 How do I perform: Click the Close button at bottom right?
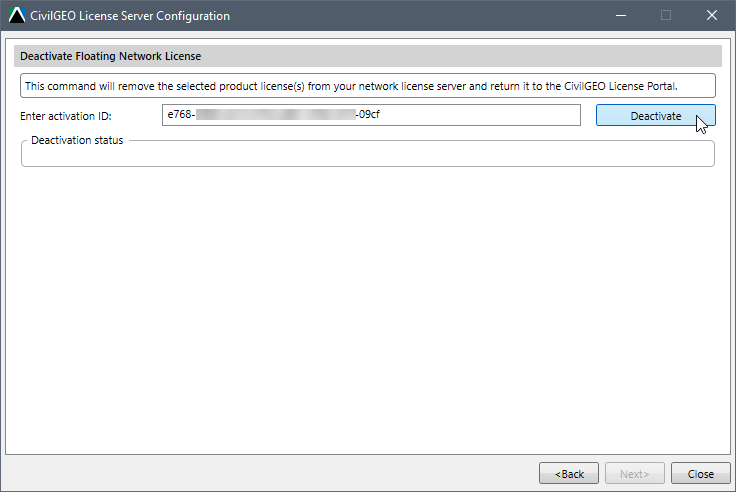click(700, 473)
